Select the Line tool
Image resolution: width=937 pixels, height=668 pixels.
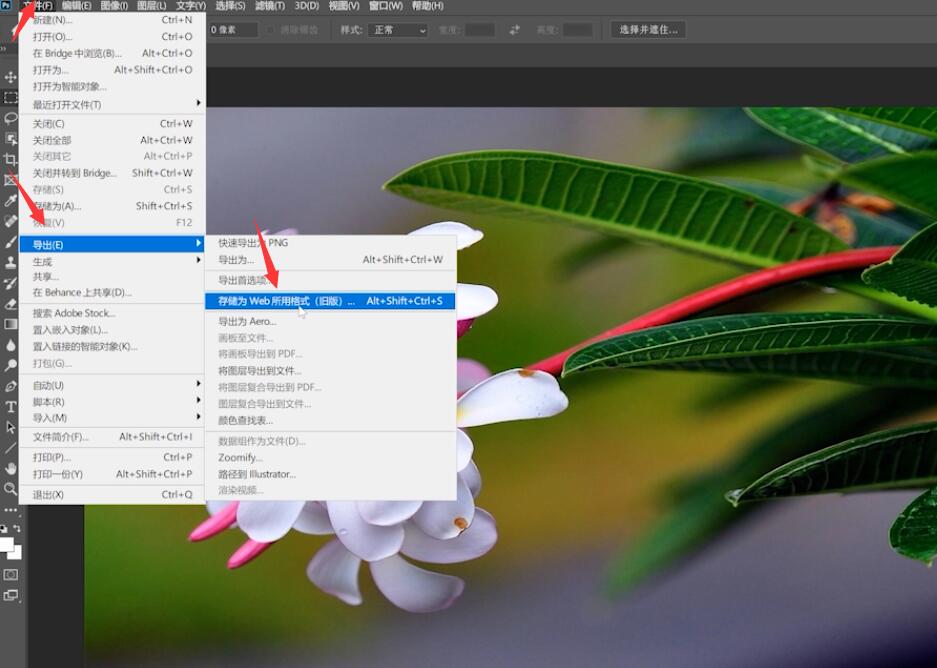pyautogui.click(x=10, y=448)
